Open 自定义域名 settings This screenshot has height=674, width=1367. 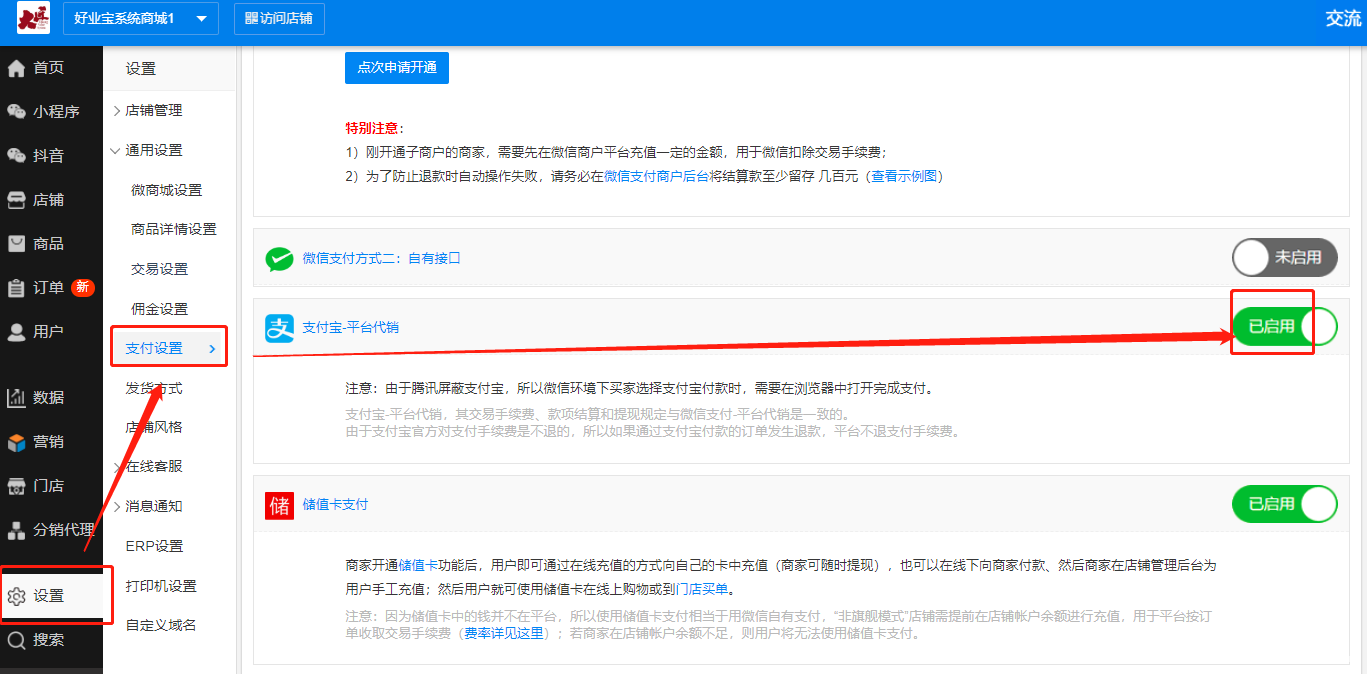click(x=161, y=625)
